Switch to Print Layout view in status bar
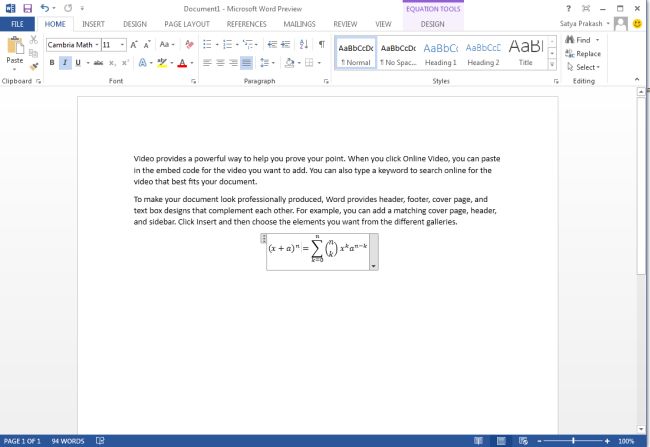This screenshot has height=447, width=650. point(501,441)
